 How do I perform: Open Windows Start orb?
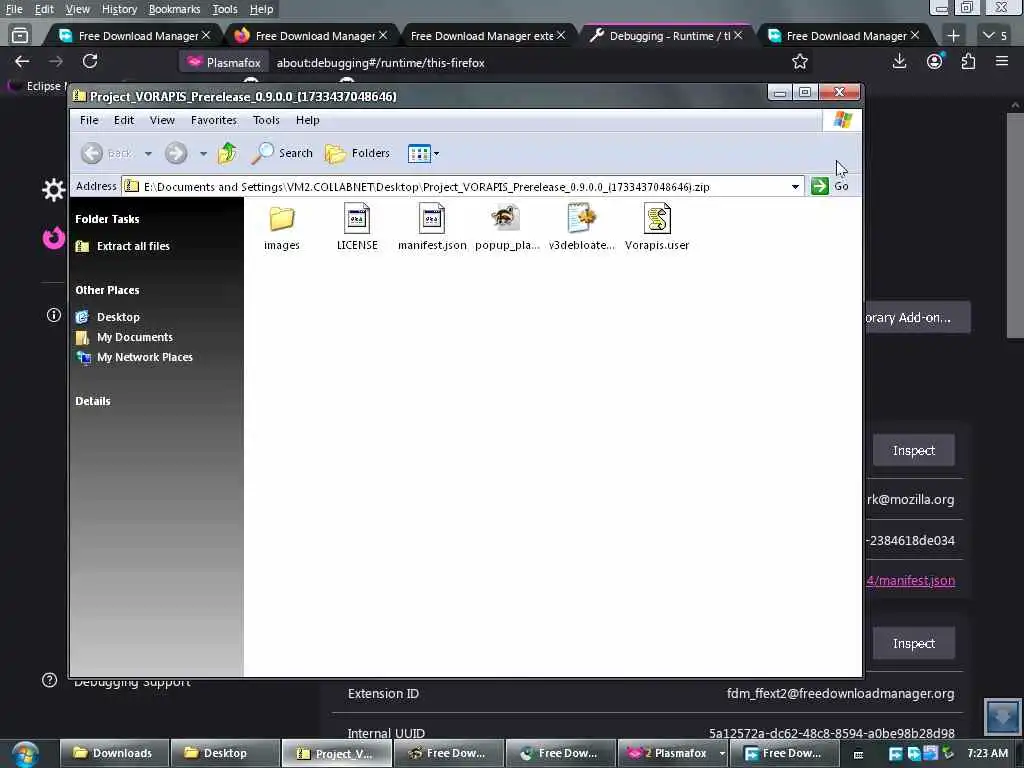(25, 754)
